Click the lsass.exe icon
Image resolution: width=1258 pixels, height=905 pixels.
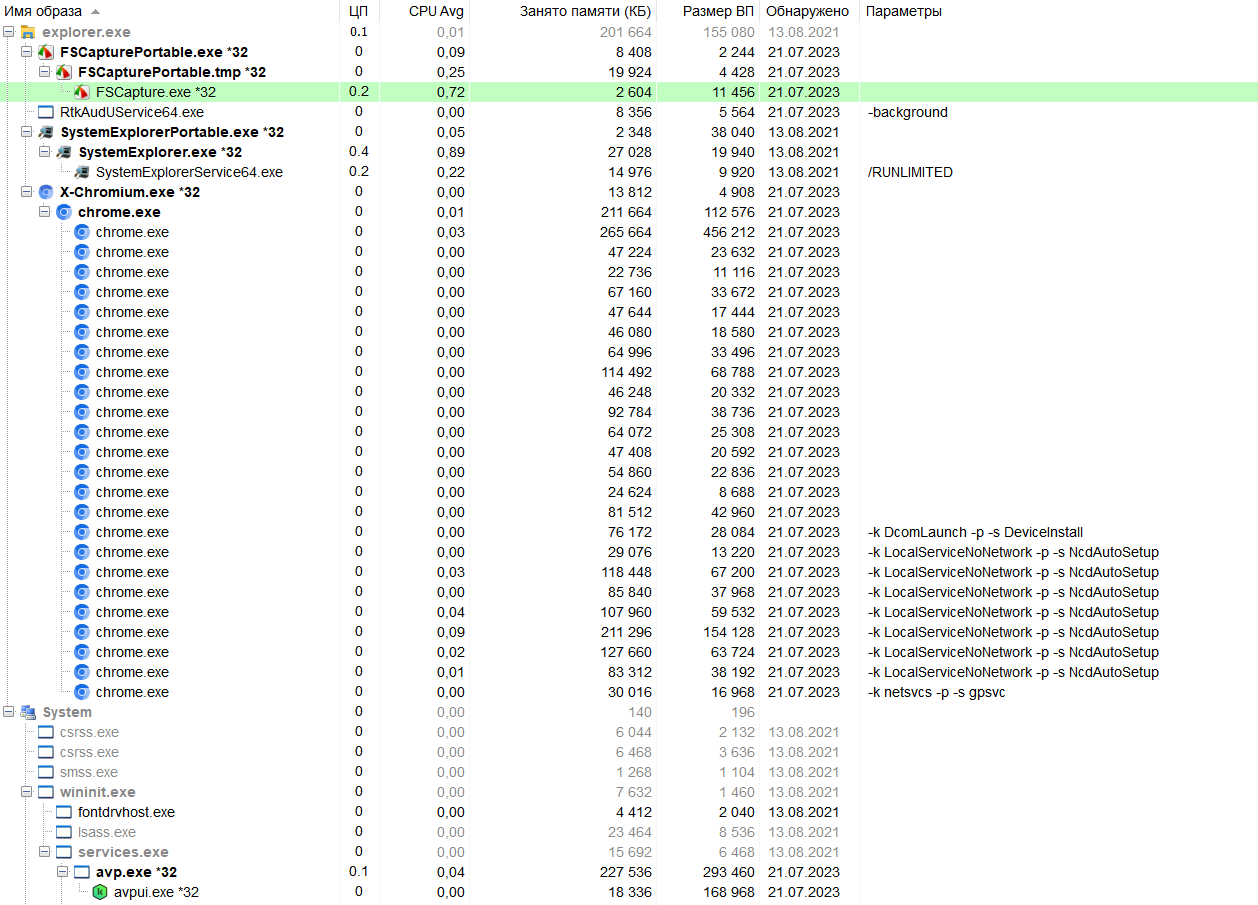click(x=64, y=832)
